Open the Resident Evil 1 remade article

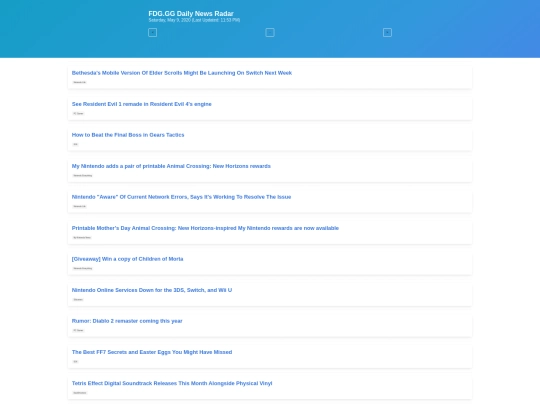[x=142, y=104]
